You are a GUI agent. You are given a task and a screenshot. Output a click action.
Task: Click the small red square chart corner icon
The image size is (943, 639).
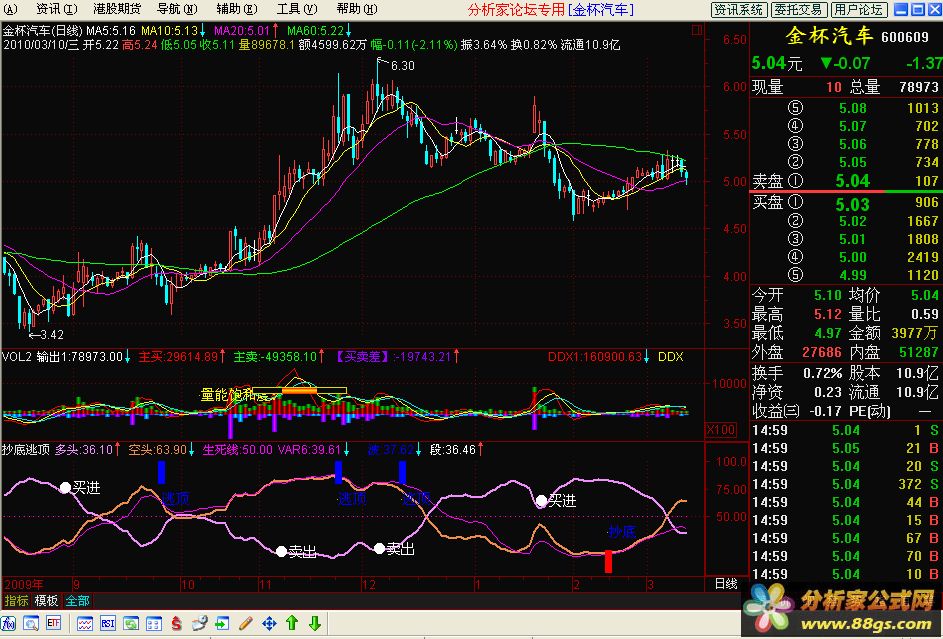pos(698,29)
